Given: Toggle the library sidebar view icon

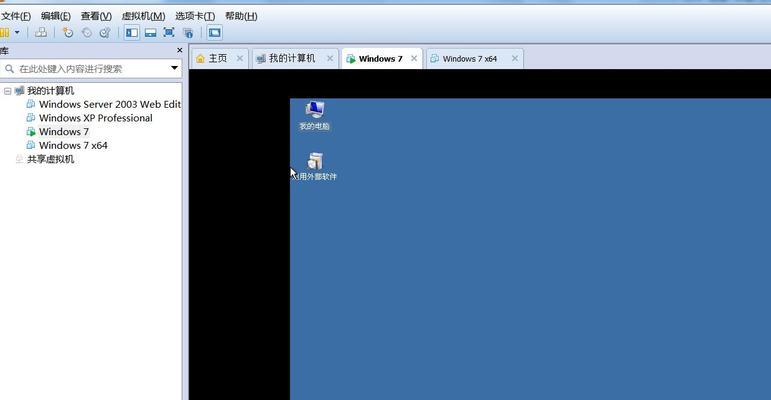Looking at the screenshot, I should coord(132,33).
